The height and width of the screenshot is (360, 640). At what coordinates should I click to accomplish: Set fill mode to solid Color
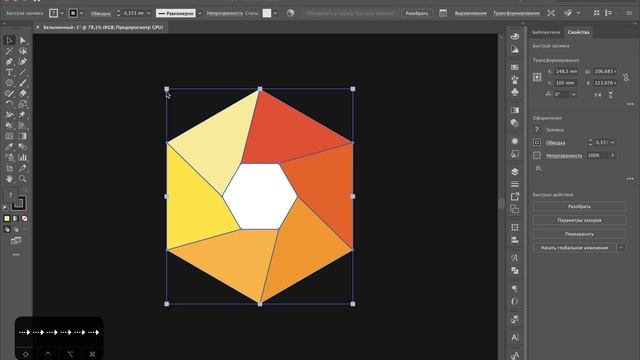tap(7, 219)
